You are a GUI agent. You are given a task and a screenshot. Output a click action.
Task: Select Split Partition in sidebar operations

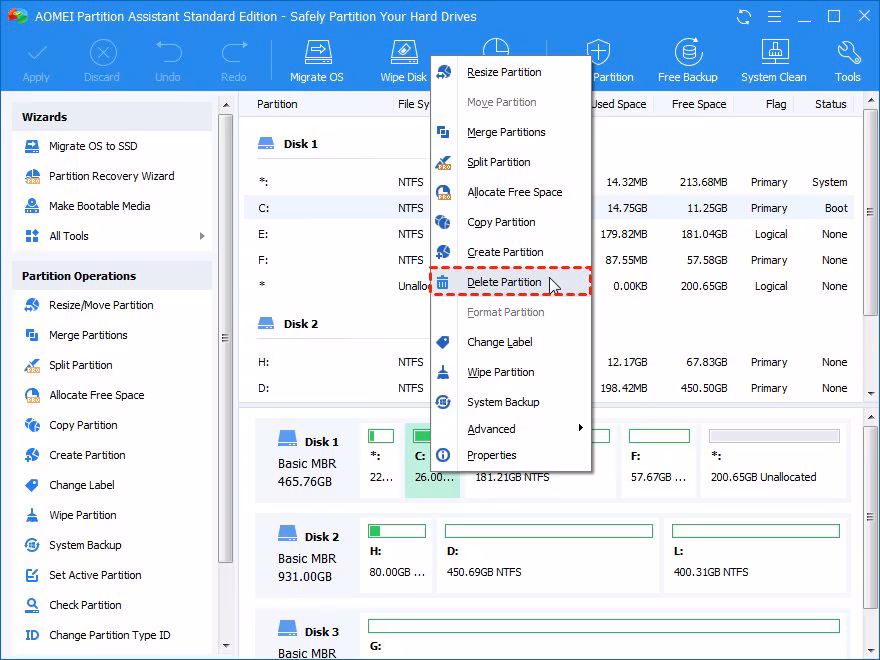tap(80, 365)
